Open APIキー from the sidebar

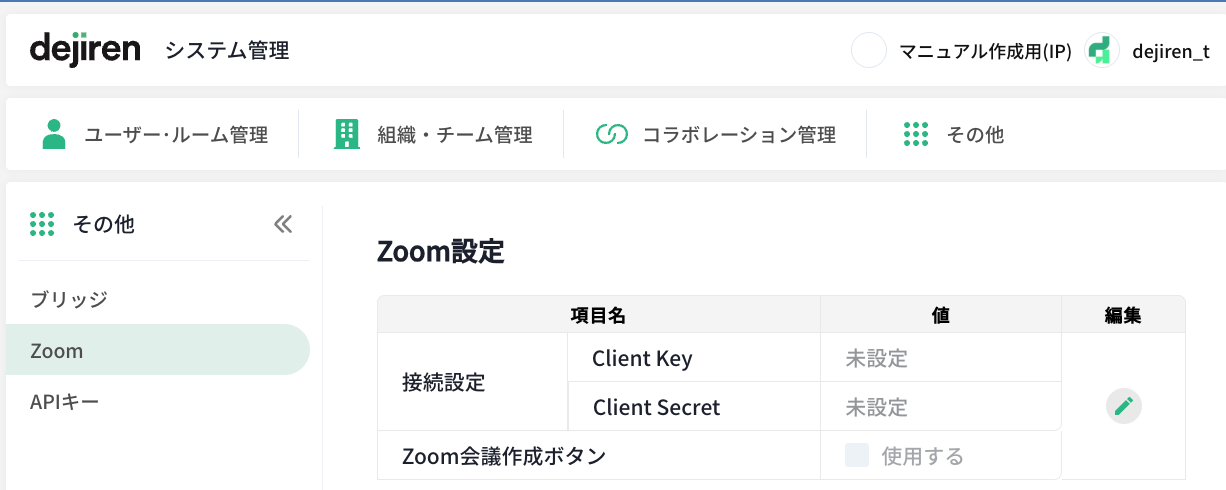65,402
